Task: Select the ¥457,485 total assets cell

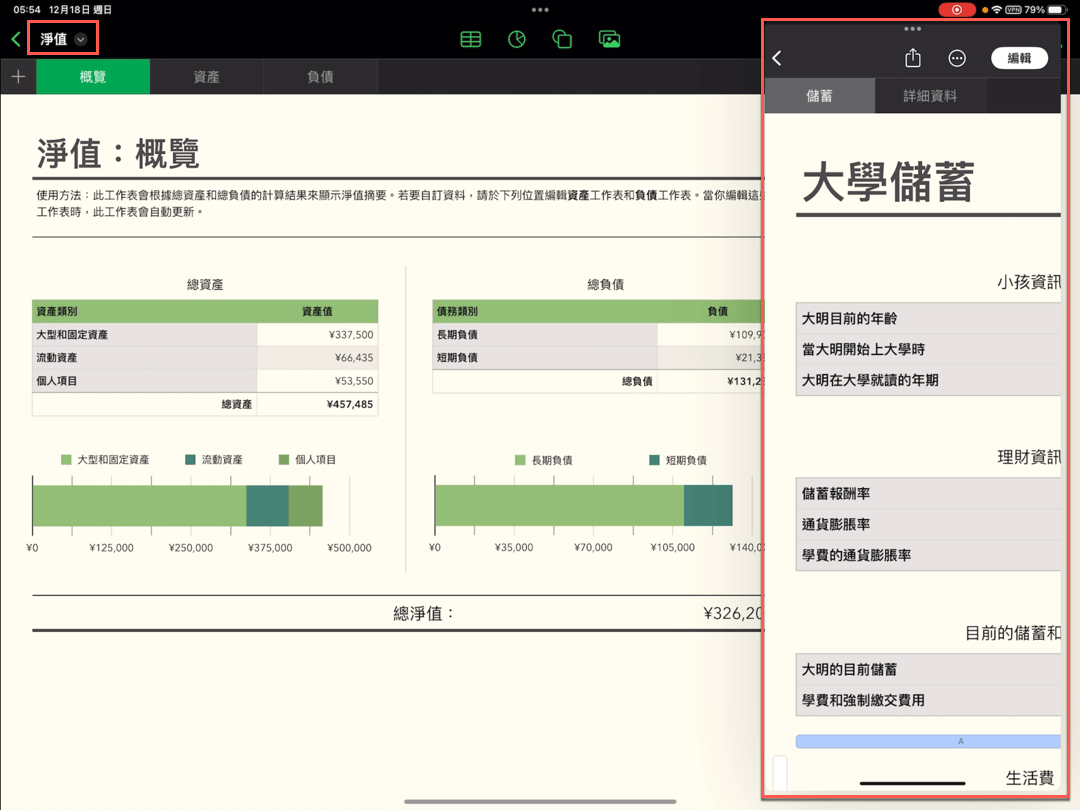Action: [x=318, y=404]
